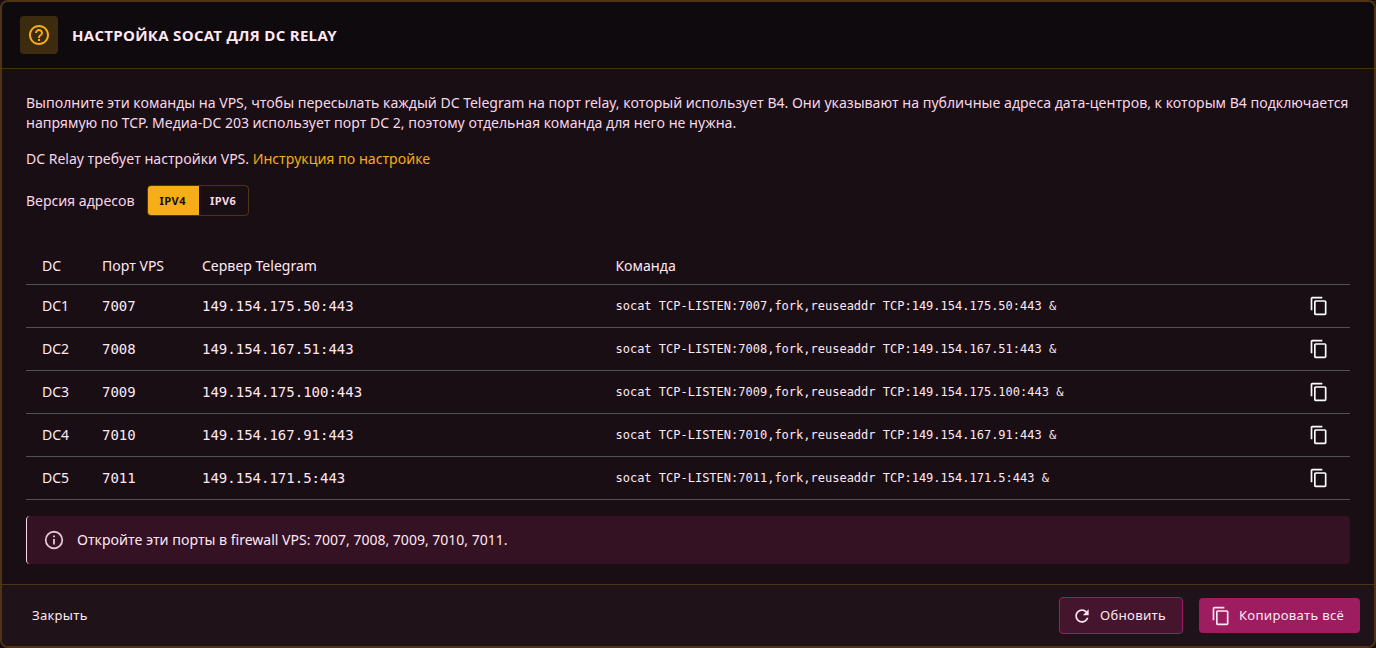Select Telegram server 149.154.167.91:443
This screenshot has width=1376, height=648.
278,435
